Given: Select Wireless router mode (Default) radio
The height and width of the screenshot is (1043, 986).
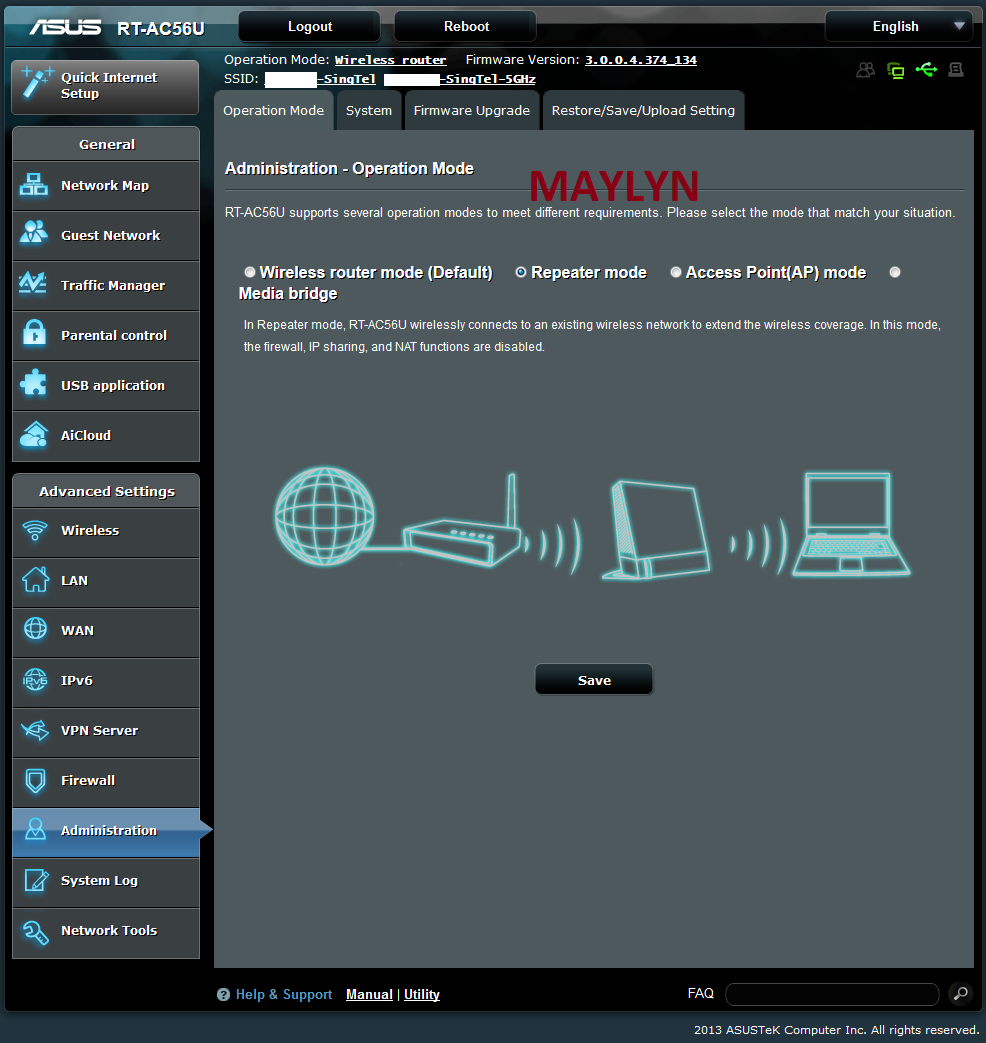Looking at the screenshot, I should 250,272.
